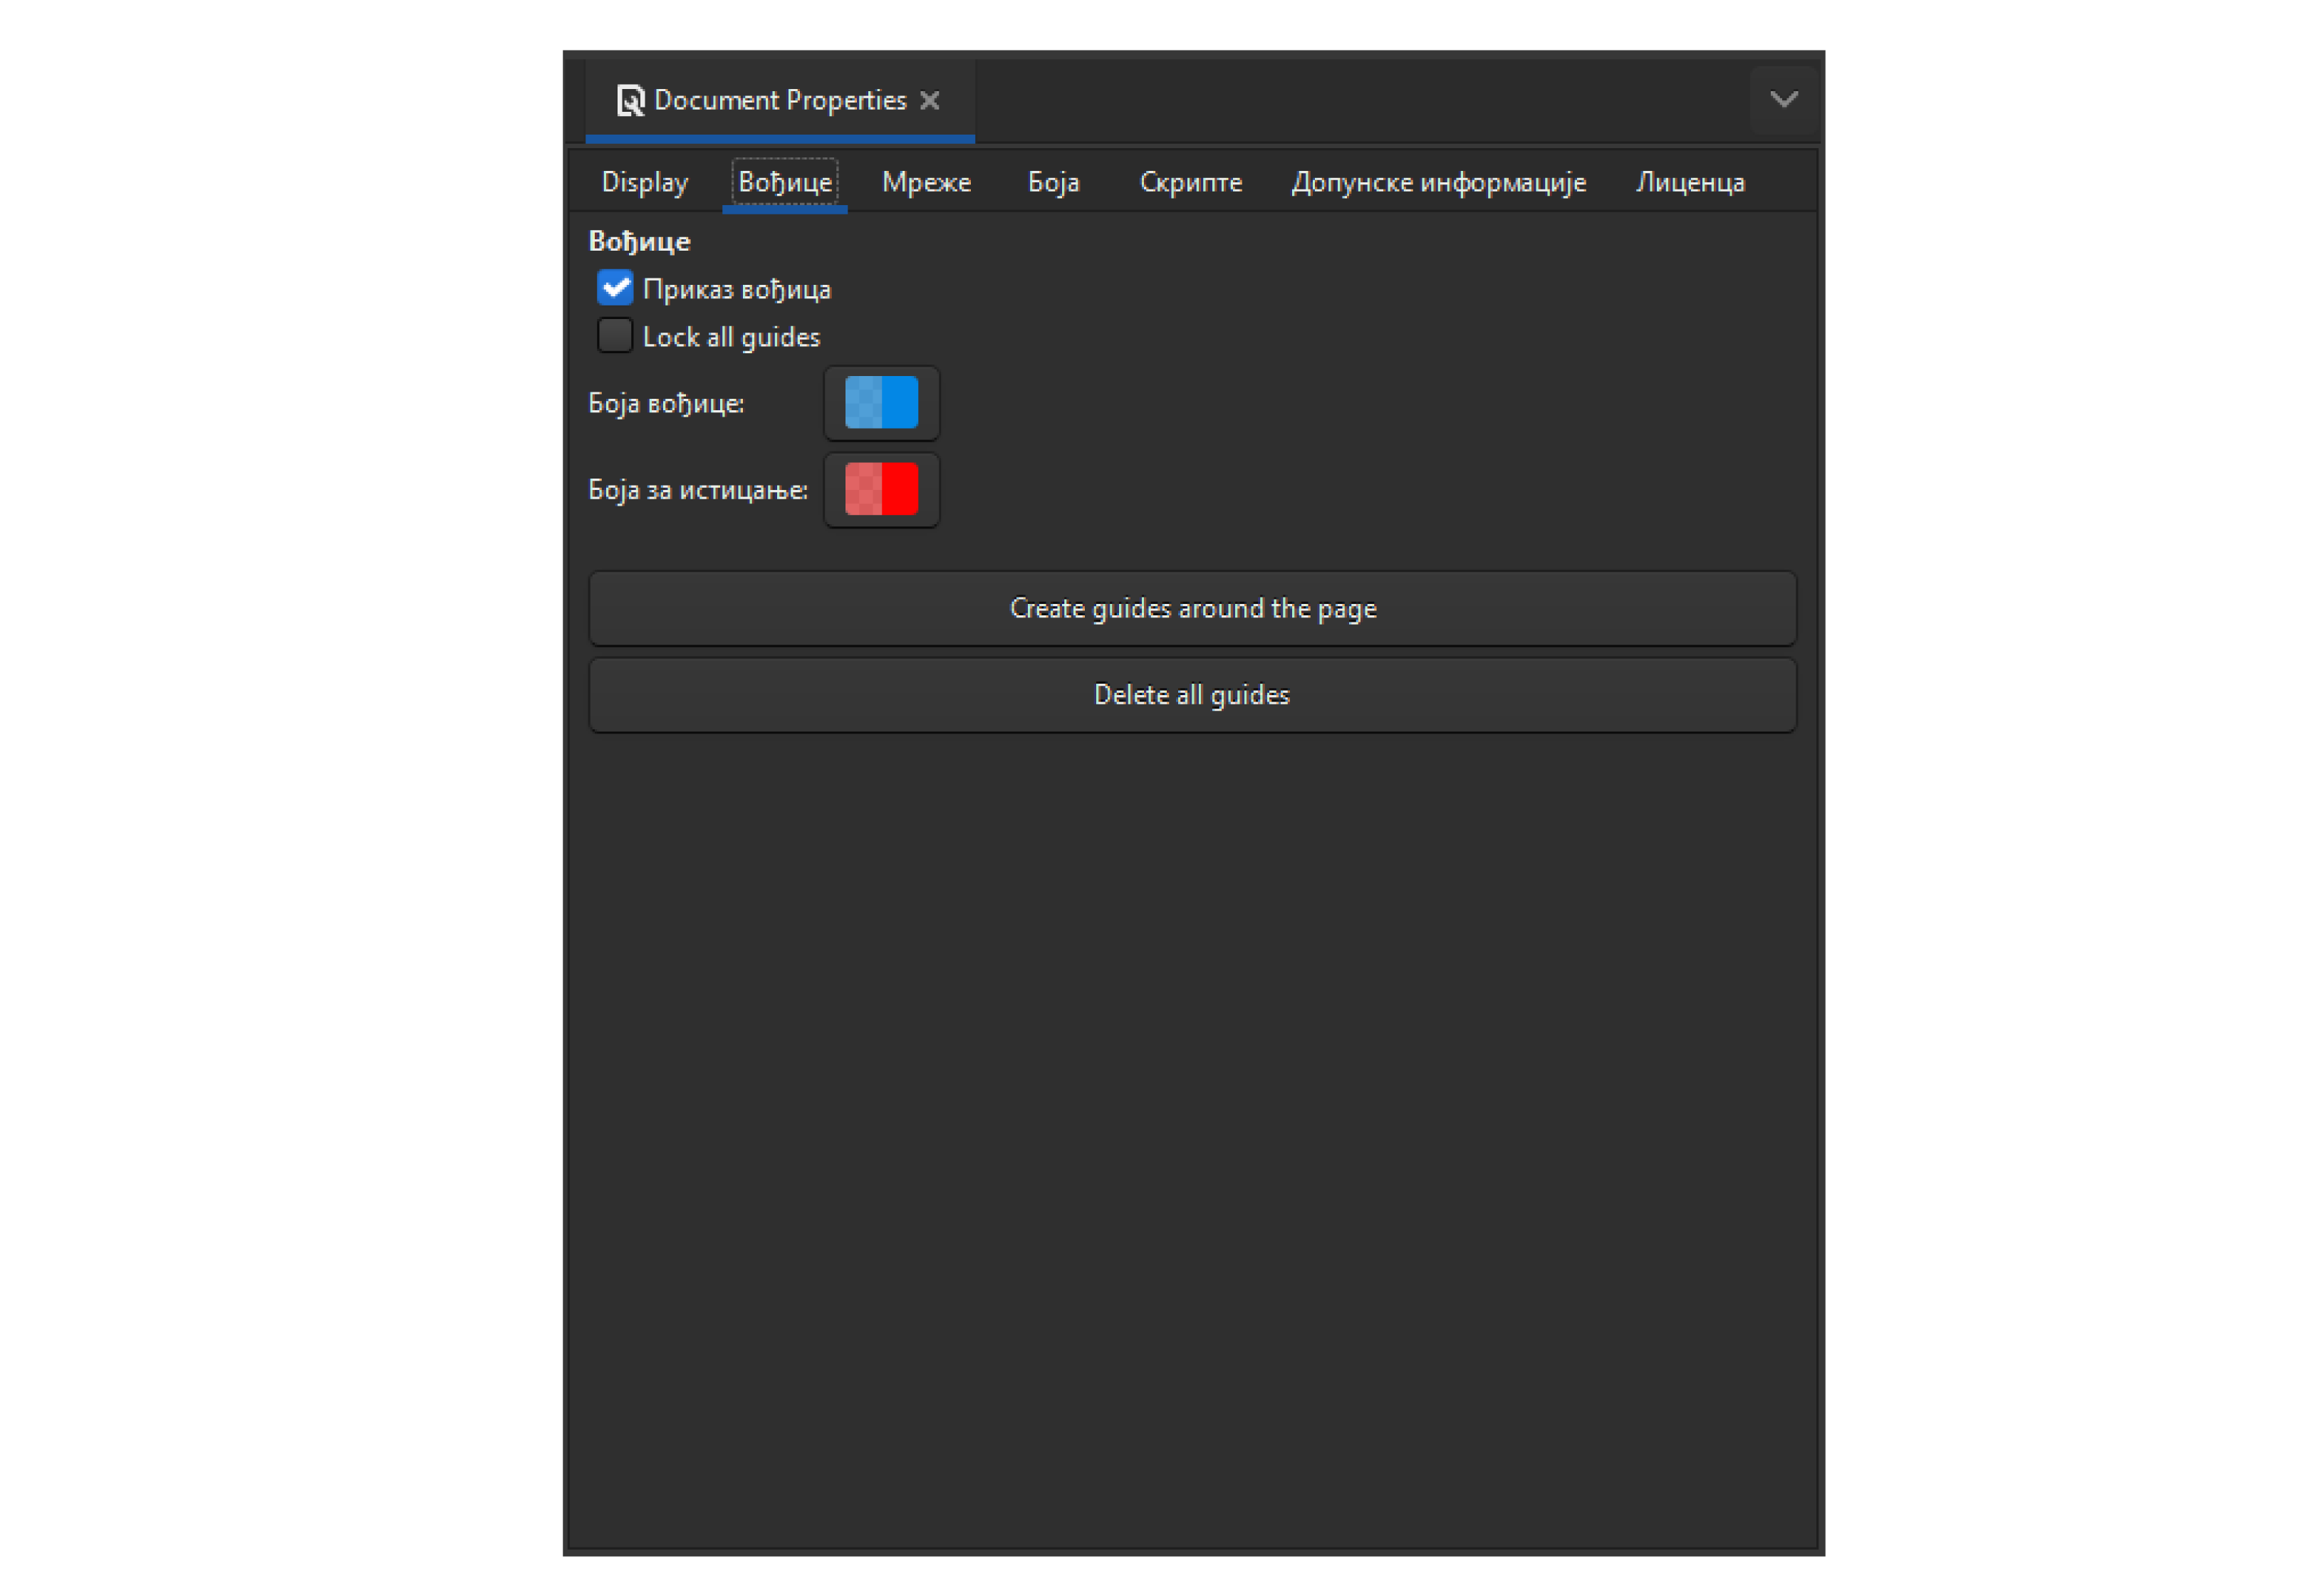
Task: Click the Document Properties dialog icon
Action: tap(630, 101)
